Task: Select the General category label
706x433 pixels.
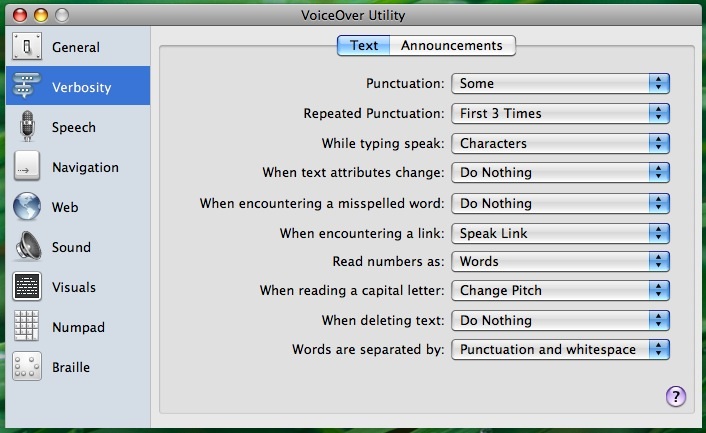Action: tap(76, 47)
